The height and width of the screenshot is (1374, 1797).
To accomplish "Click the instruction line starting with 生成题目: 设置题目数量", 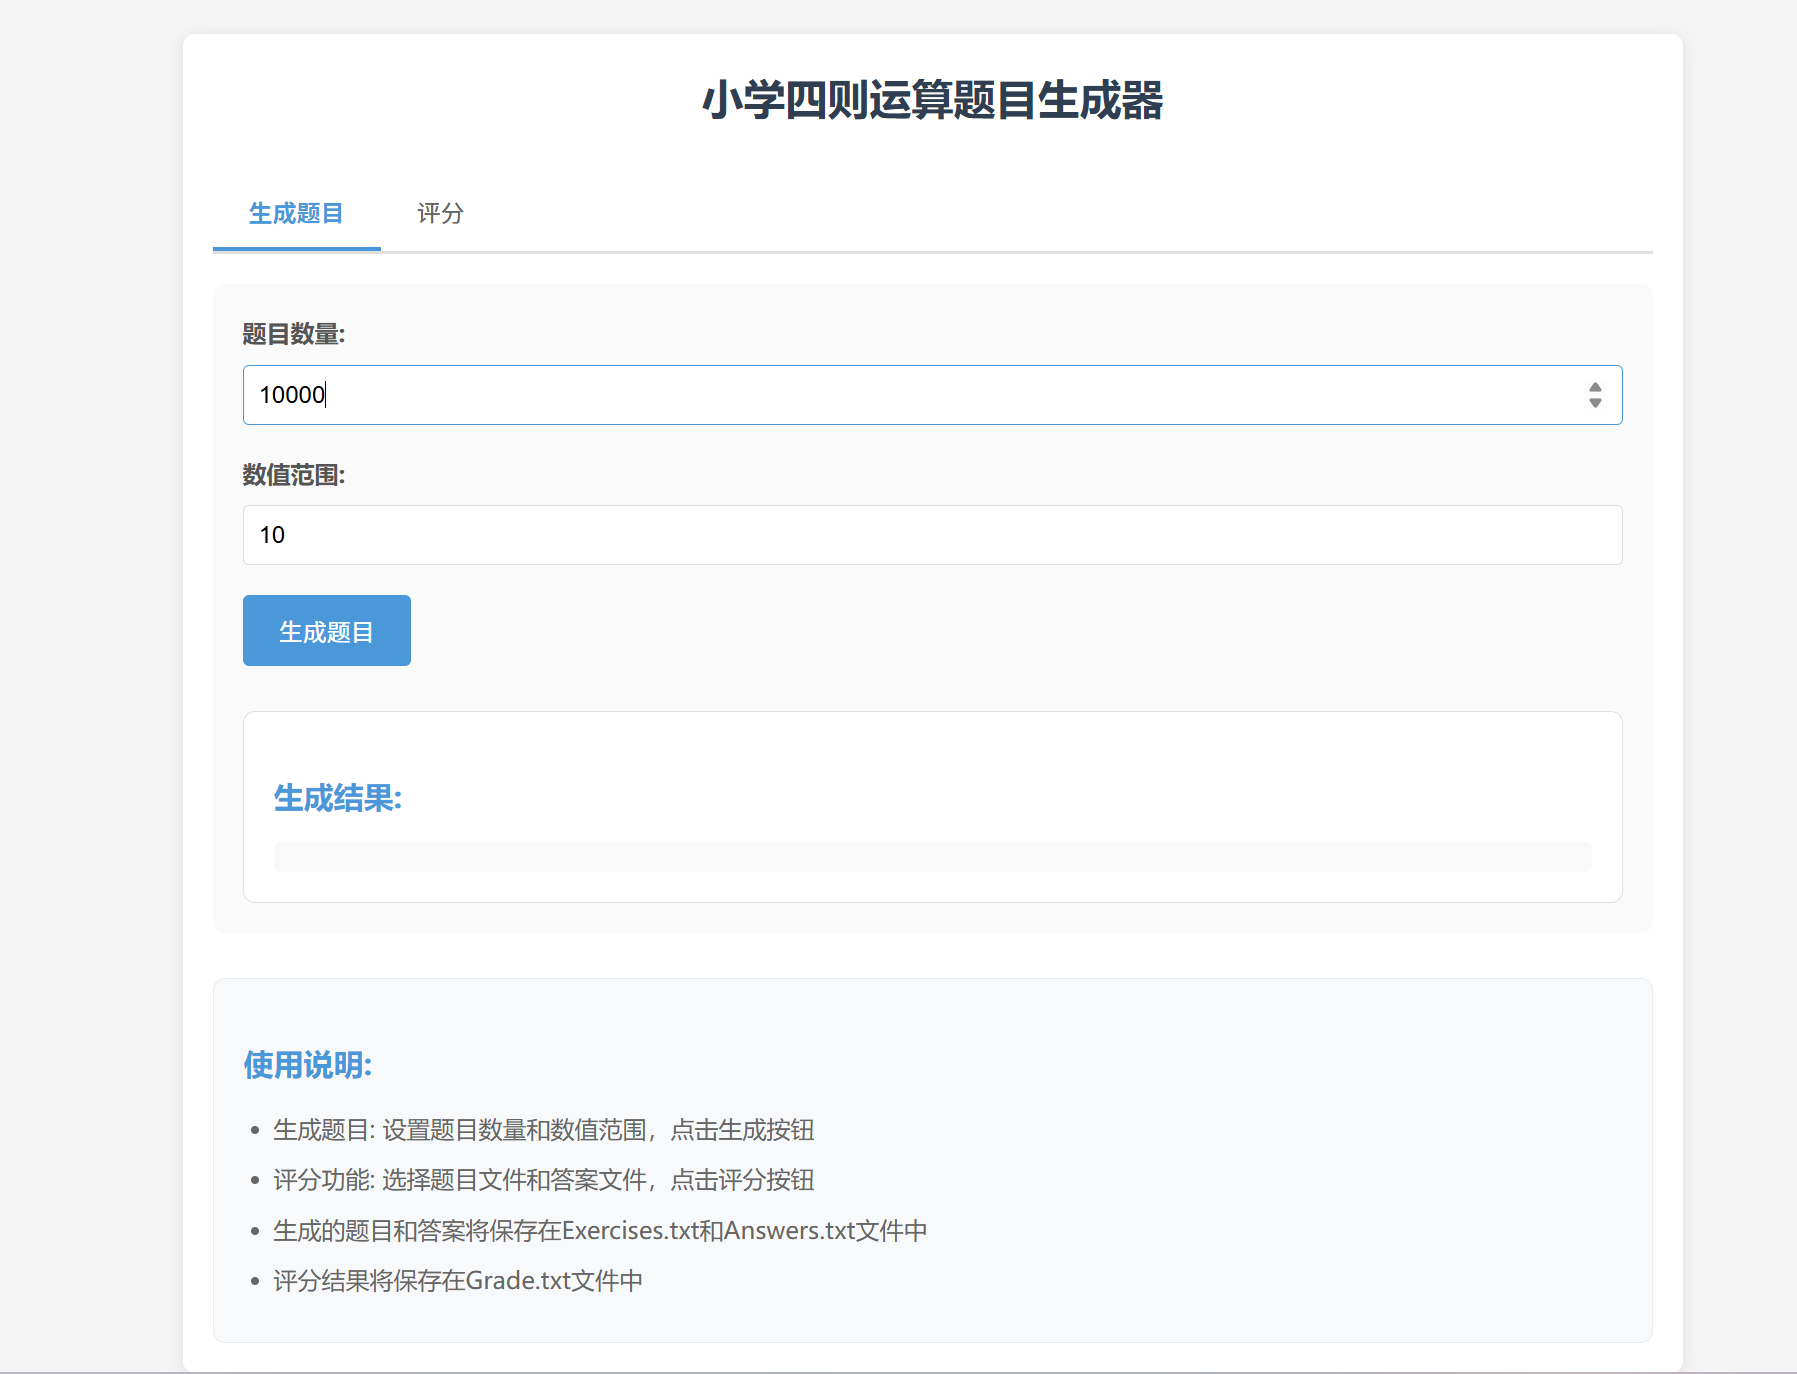I will [x=544, y=1130].
